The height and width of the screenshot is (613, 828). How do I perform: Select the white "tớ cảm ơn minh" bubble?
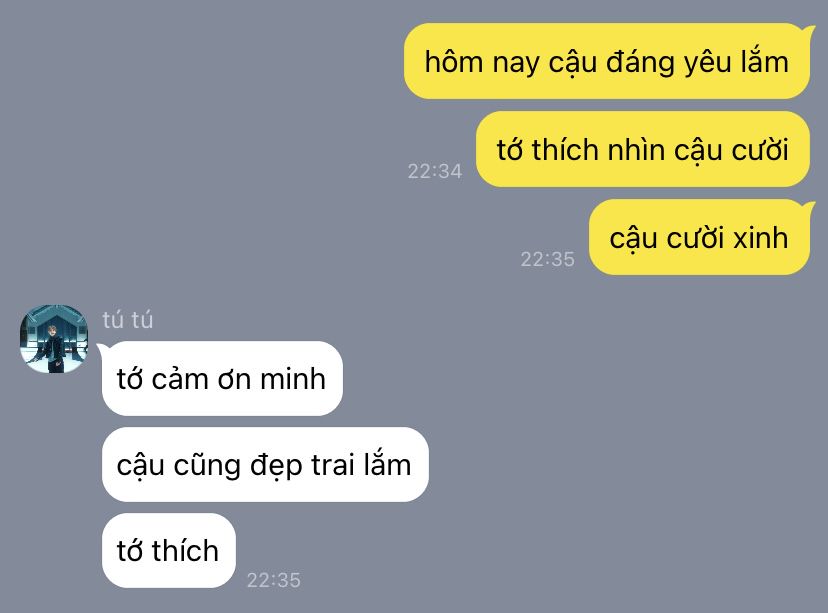pyautogui.click(x=222, y=379)
